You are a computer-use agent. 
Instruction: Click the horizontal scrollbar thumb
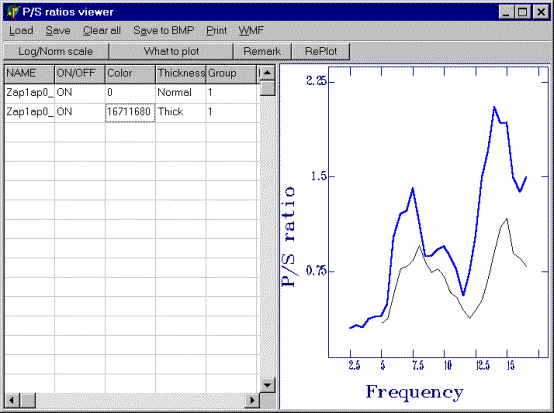pyautogui.click(x=28, y=400)
